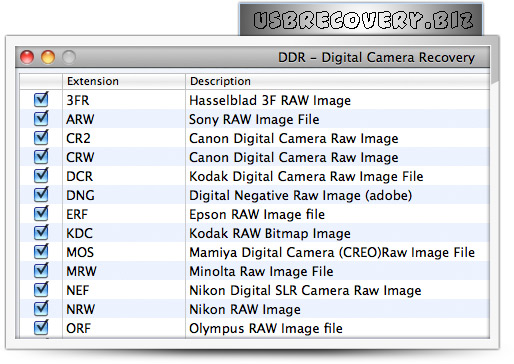Viewport: 514px width, 364px height.
Task: Click the usbrecovery.biz banner
Action: tap(361, 19)
